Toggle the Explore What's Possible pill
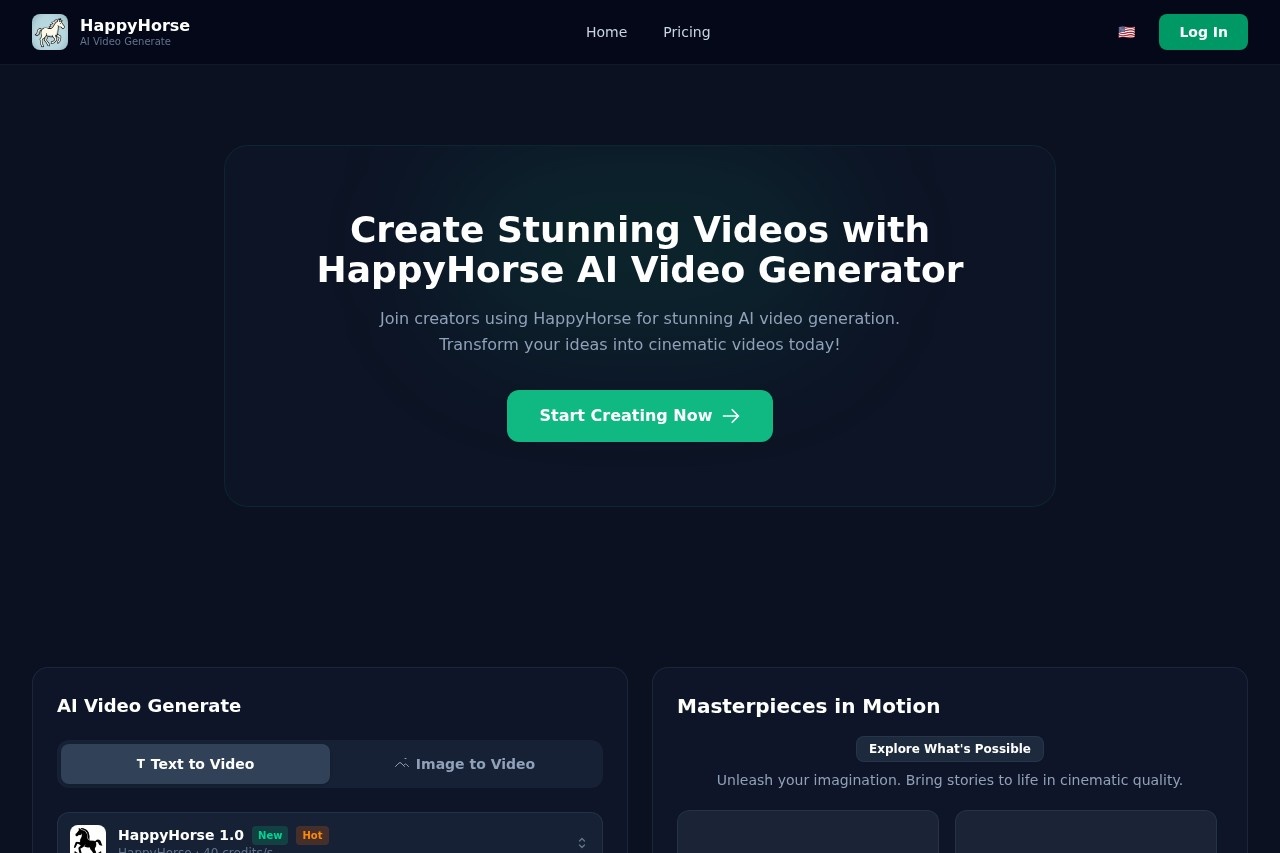The width and height of the screenshot is (1280, 853). click(x=949, y=748)
